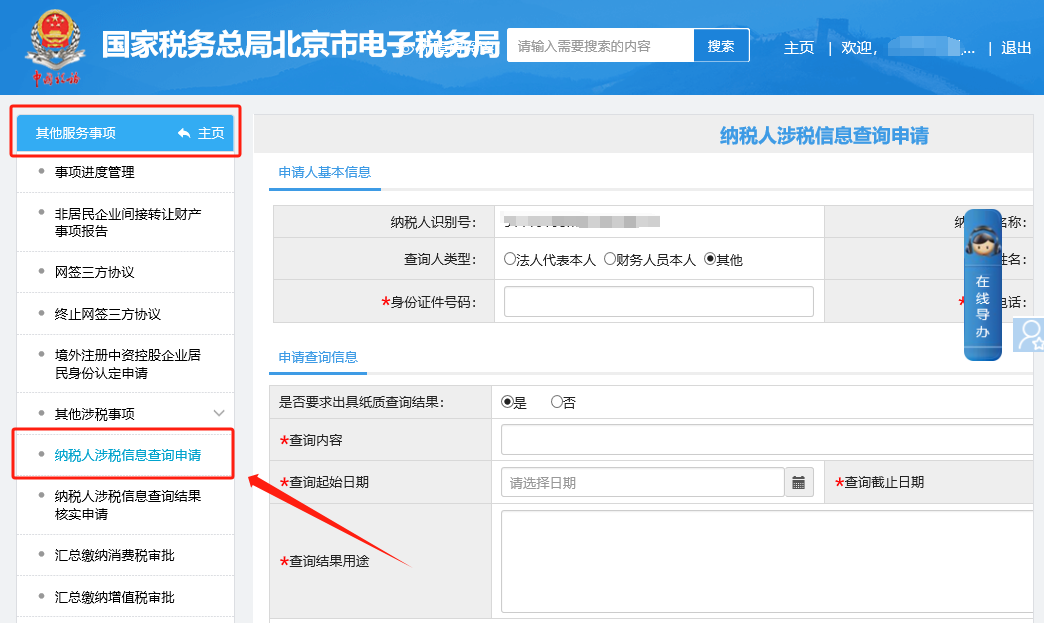Click the 身份证件号码 input field
This screenshot has height=623, width=1044.
[658, 302]
